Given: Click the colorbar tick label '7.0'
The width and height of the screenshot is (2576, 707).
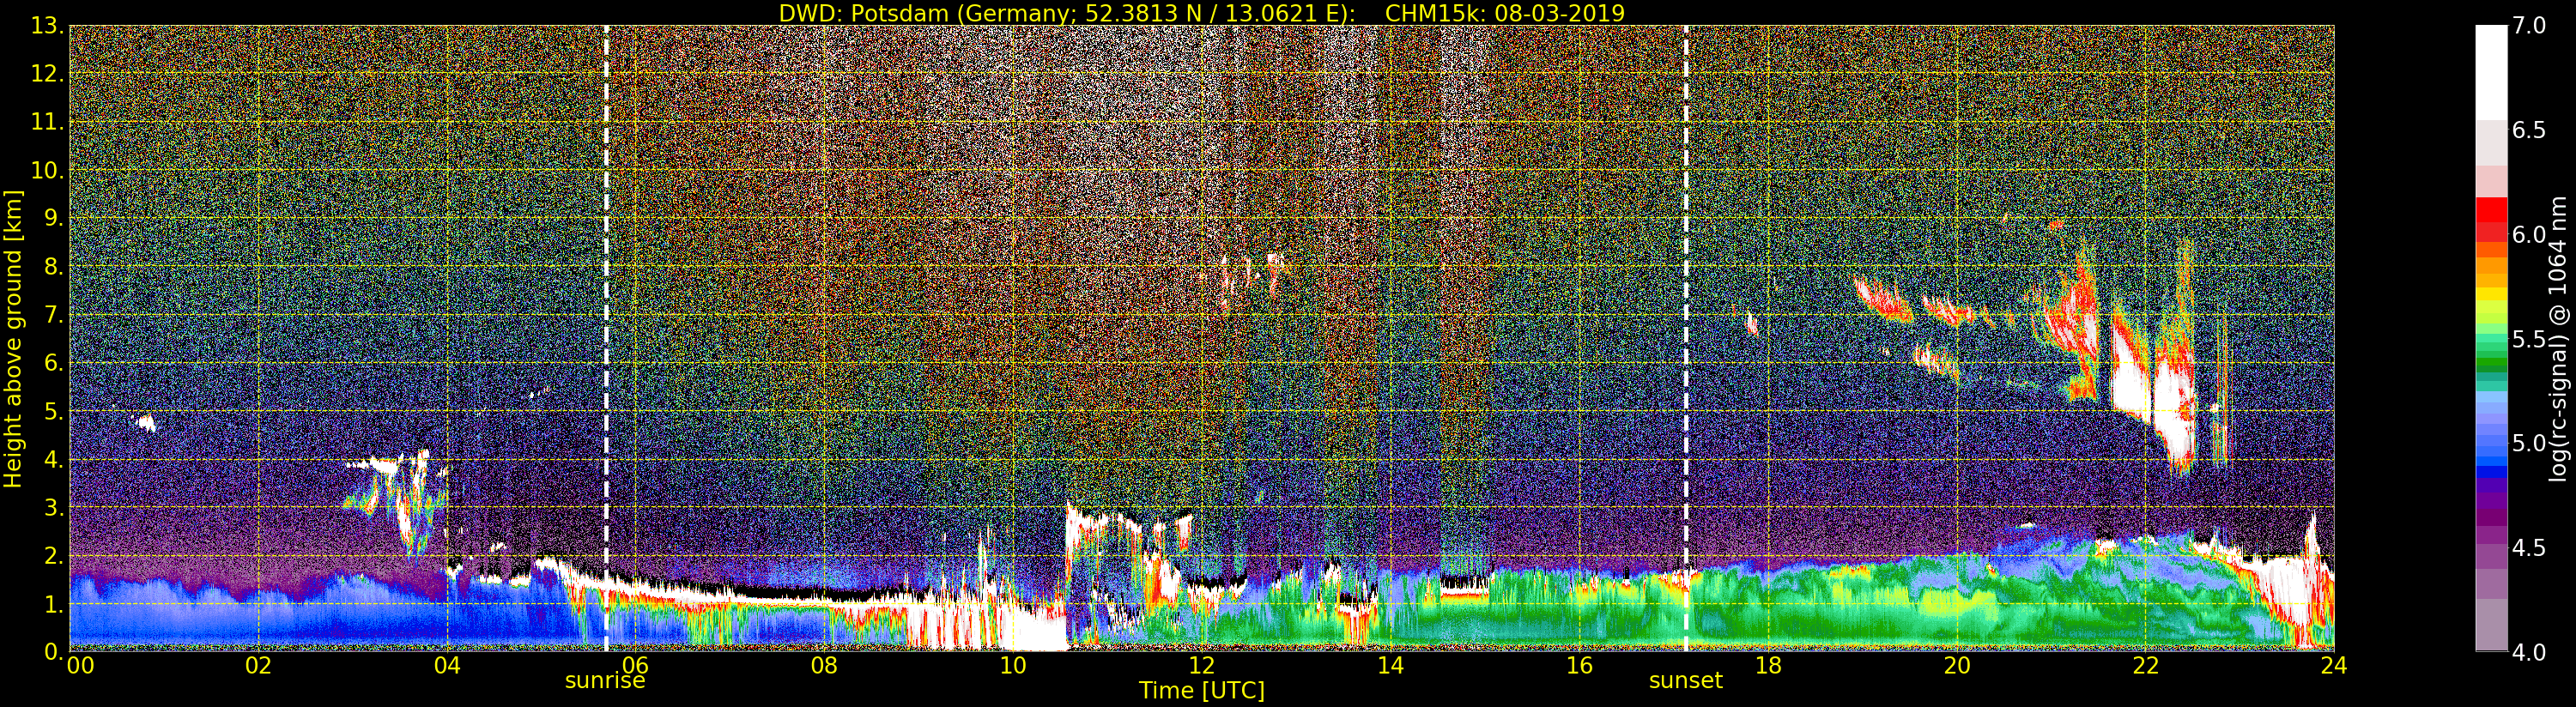Looking at the screenshot, I should tap(2530, 26).
